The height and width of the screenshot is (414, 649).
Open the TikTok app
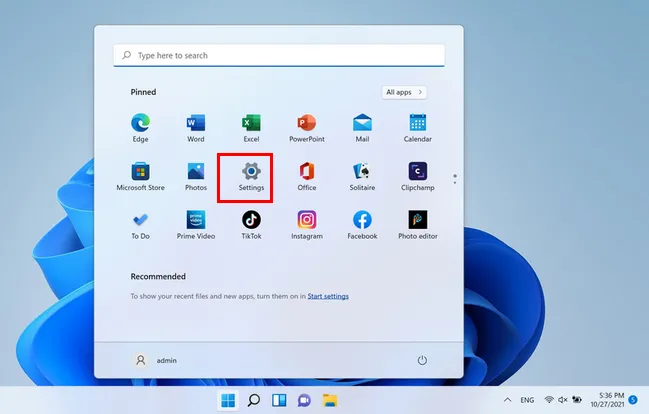click(251, 225)
